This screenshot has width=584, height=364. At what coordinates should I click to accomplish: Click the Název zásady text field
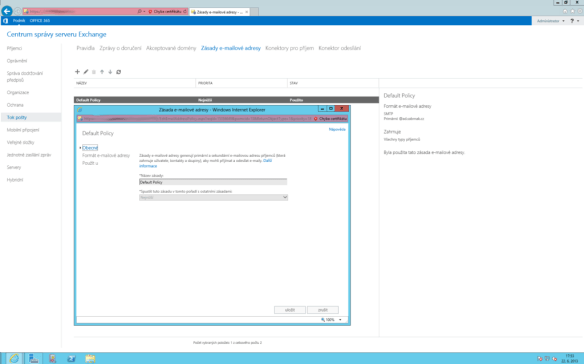point(213,182)
